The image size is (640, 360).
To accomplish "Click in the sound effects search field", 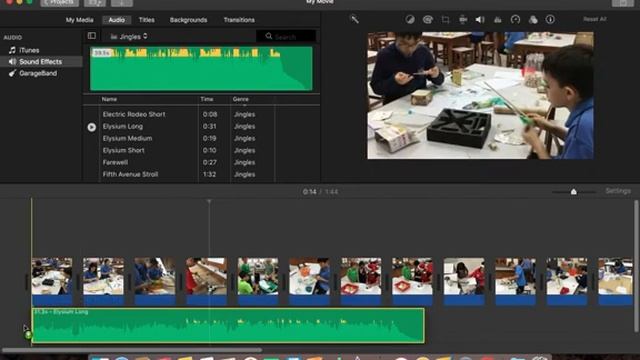I will (286, 36).
